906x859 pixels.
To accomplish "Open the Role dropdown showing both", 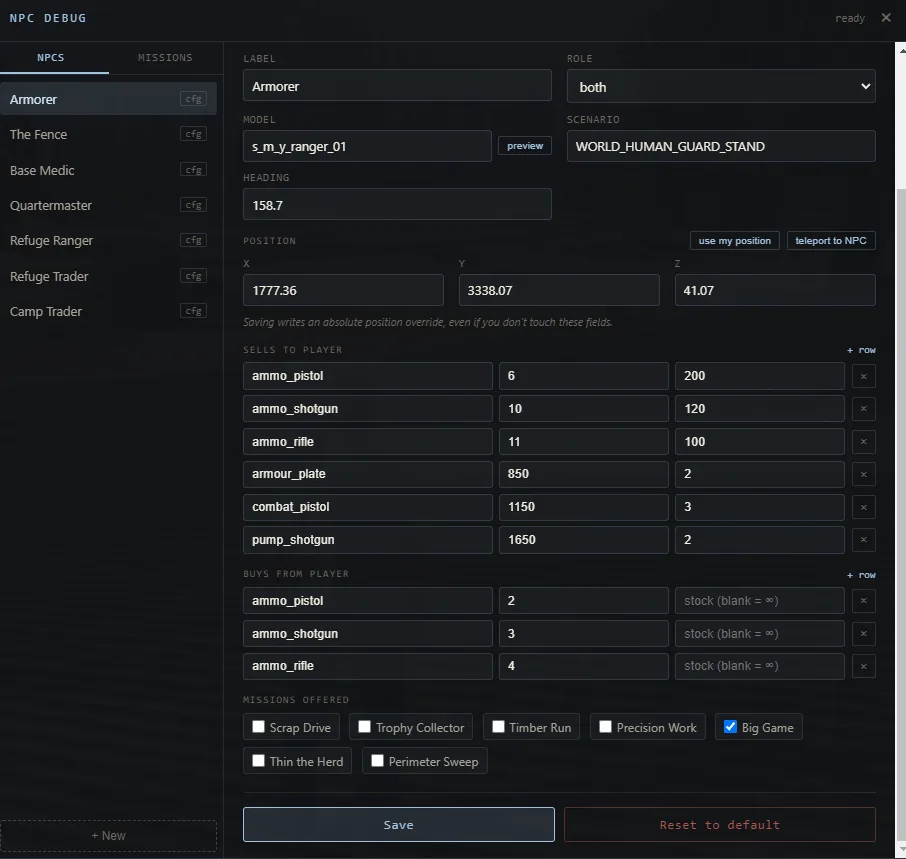I will 721,87.
